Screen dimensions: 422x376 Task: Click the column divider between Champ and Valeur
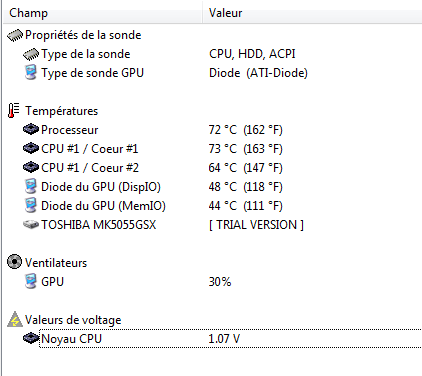[202, 13]
